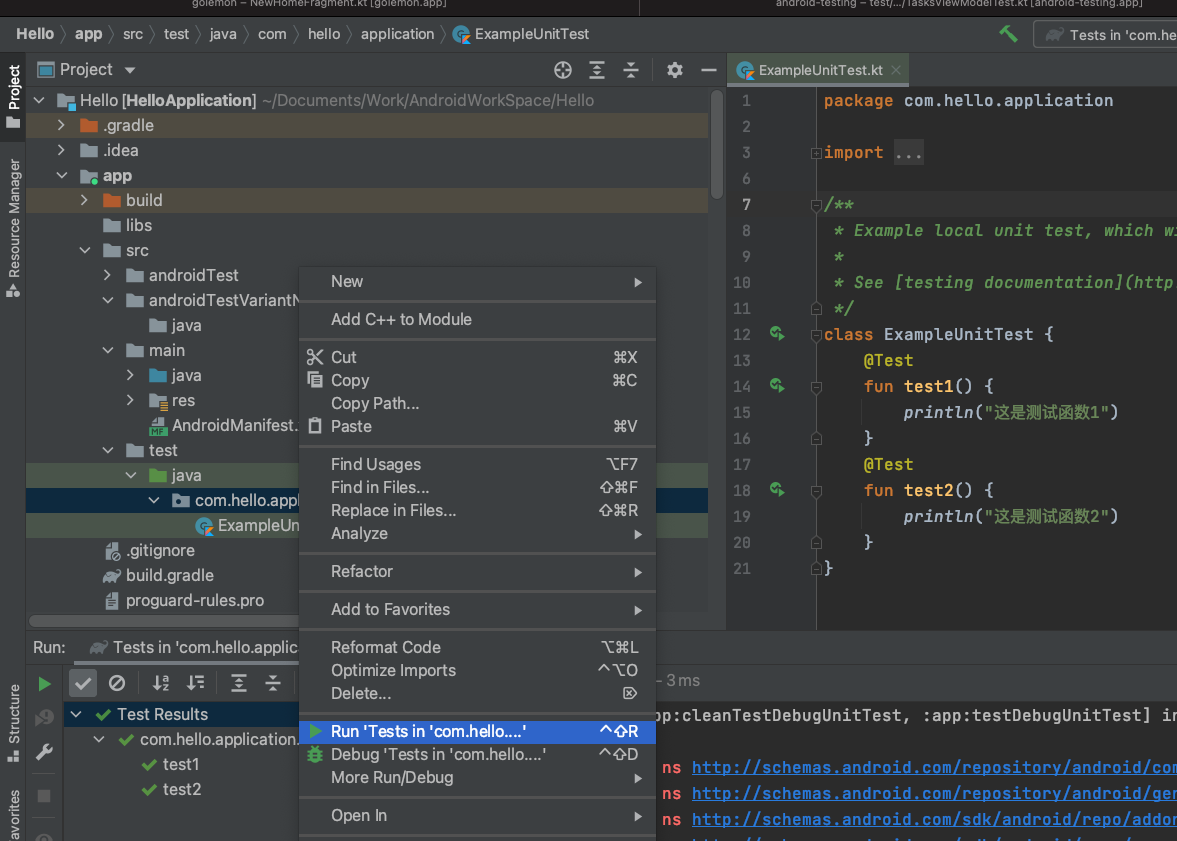Toggle Show Passed checkmark filter
The width and height of the screenshot is (1177, 841).
pos(83,683)
